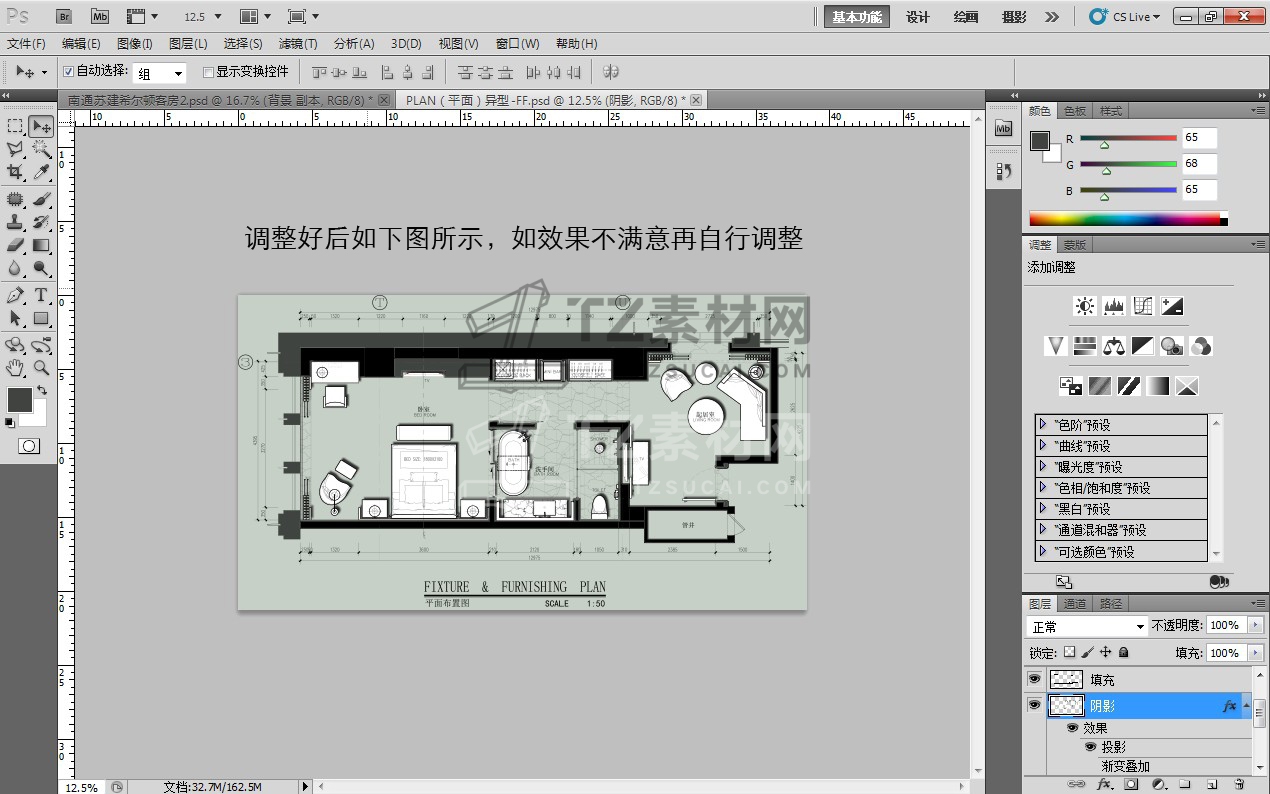
Task: Open the 不透明度 slider arrow
Action: [1256, 625]
